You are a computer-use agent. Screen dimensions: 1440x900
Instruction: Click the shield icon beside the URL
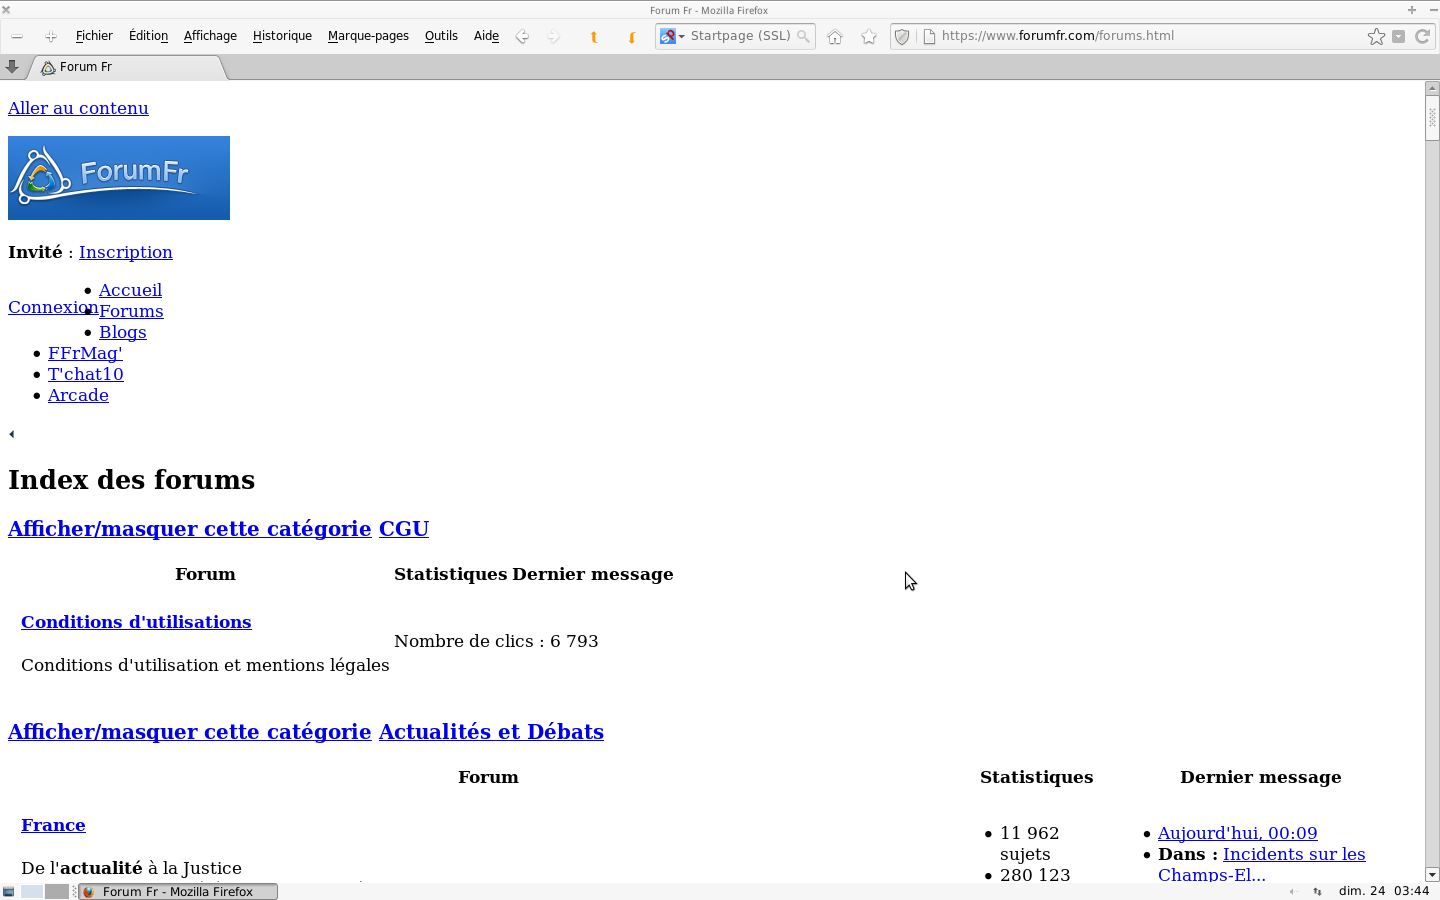point(902,37)
